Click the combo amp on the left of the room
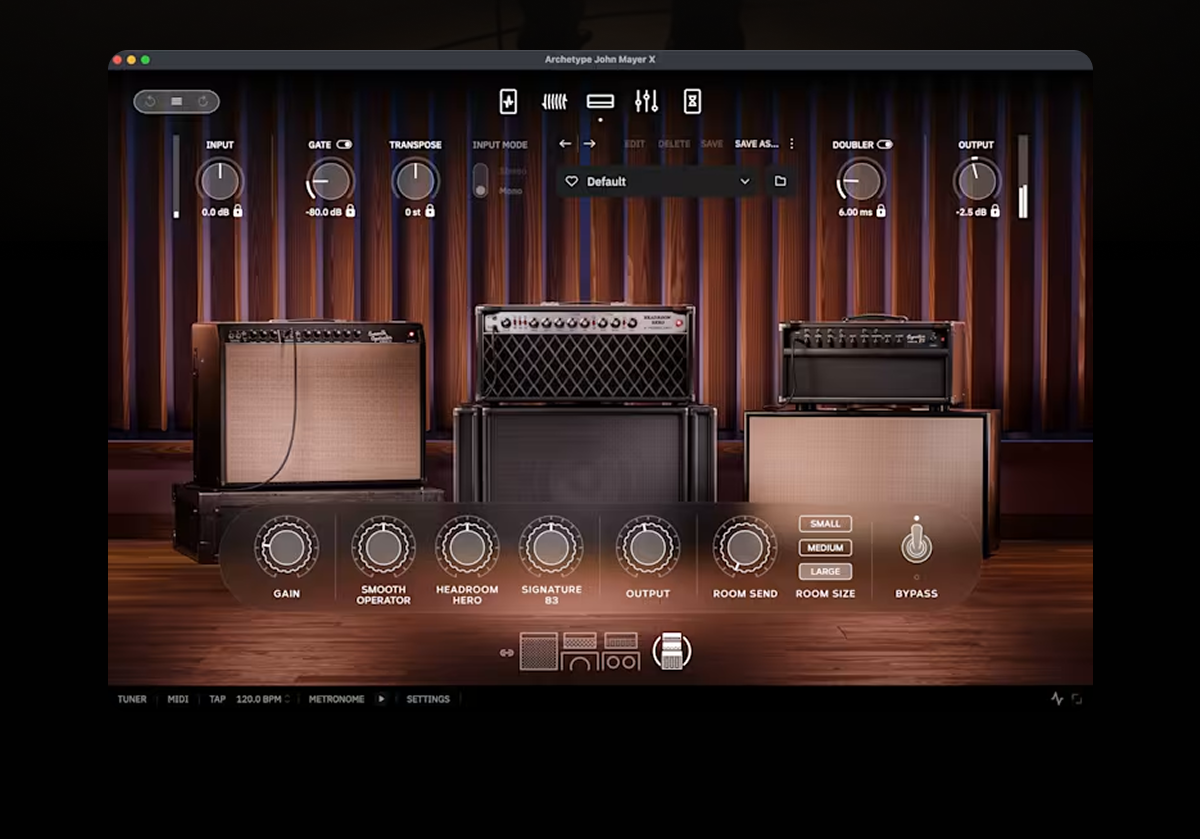This screenshot has width=1200, height=839. [309, 404]
